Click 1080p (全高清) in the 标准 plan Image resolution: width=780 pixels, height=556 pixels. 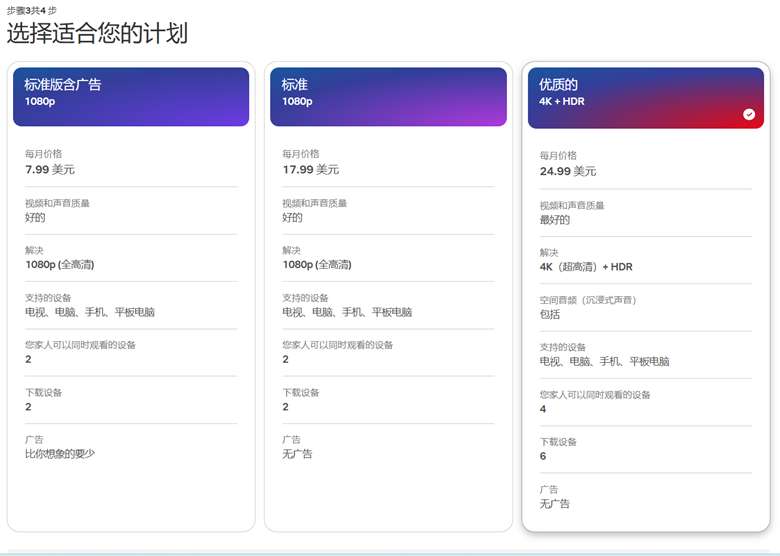(316, 265)
